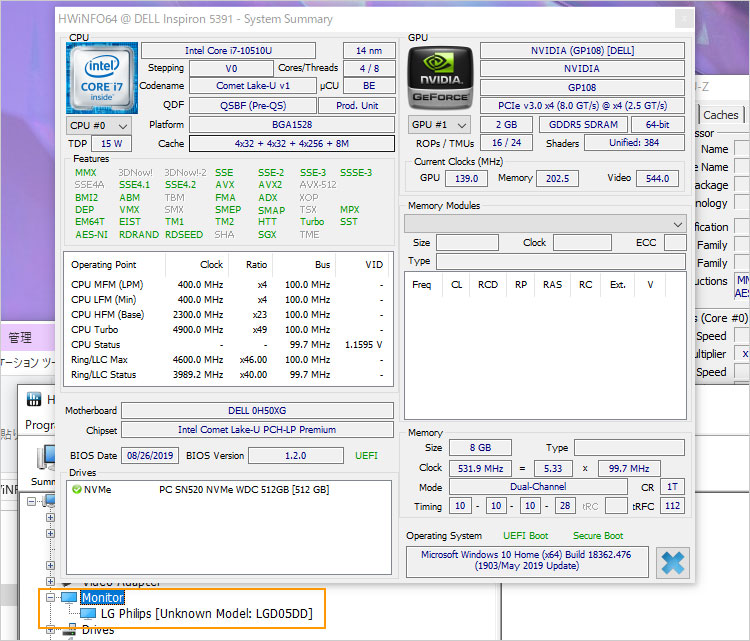Click the Monitor category icon in tree
750x641 pixels.
click(x=69, y=597)
